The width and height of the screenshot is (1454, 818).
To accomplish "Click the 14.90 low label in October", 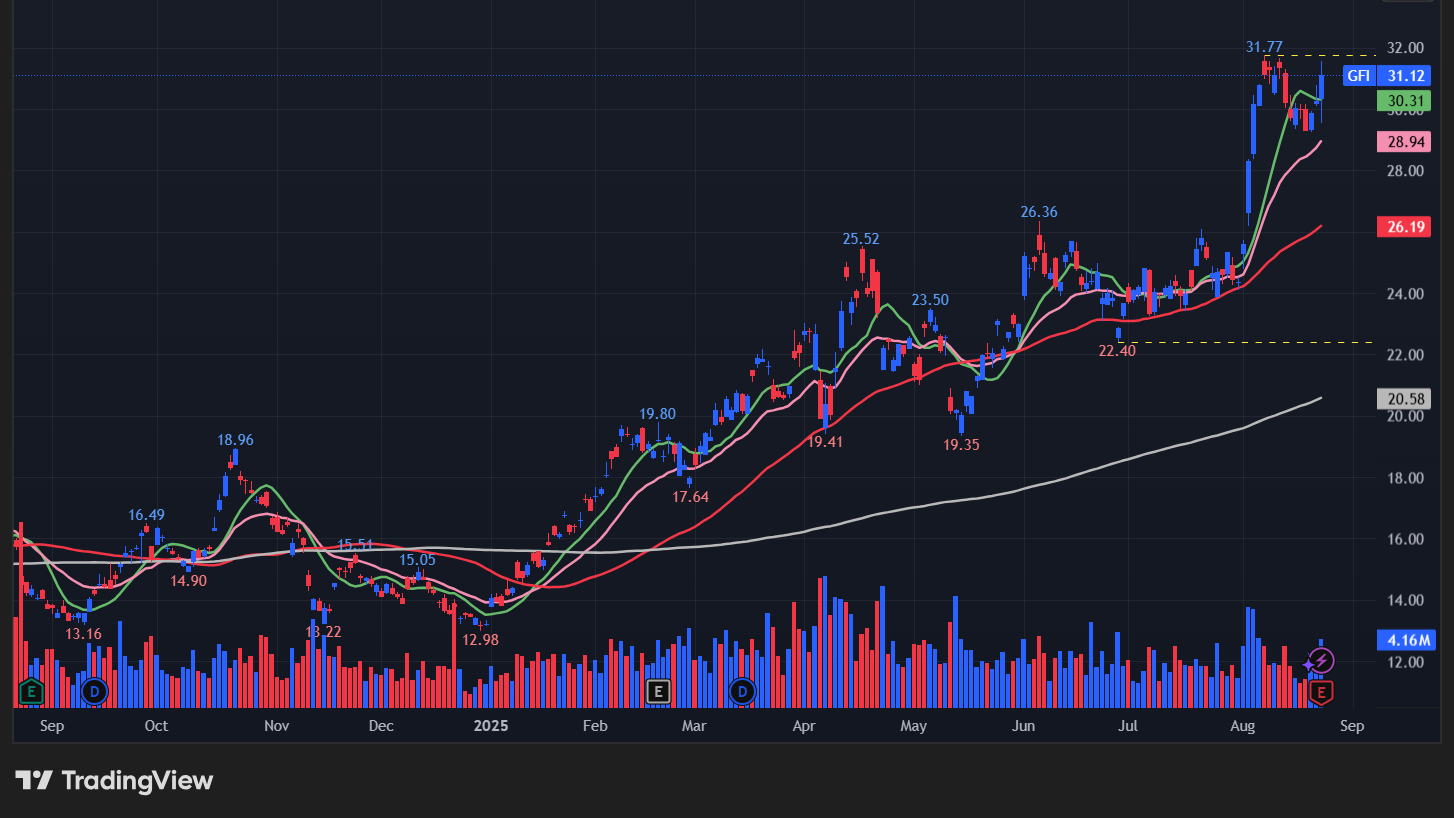I will click(x=188, y=580).
